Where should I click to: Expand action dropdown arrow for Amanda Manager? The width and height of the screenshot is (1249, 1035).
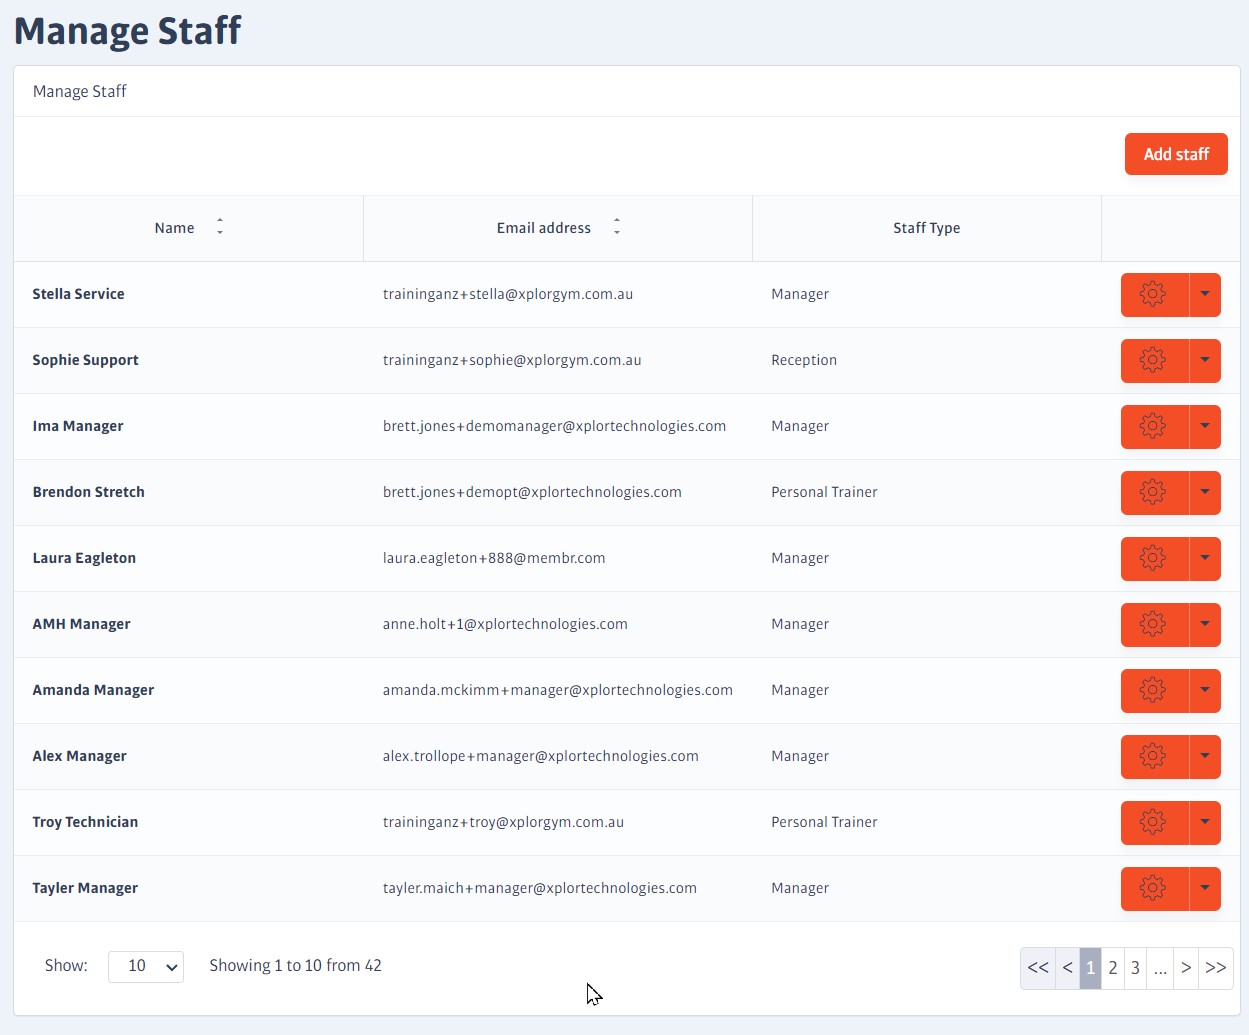(1205, 690)
